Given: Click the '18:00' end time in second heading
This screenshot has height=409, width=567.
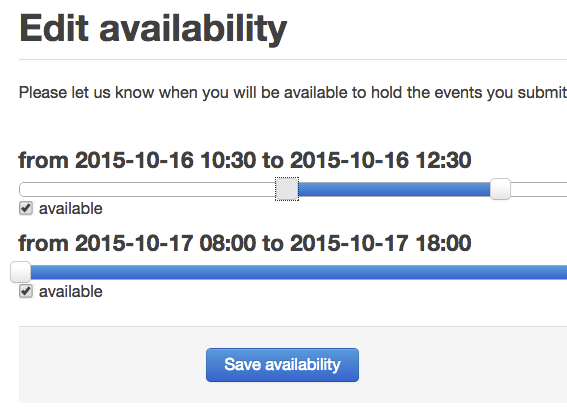Looking at the screenshot, I should [x=443, y=243].
